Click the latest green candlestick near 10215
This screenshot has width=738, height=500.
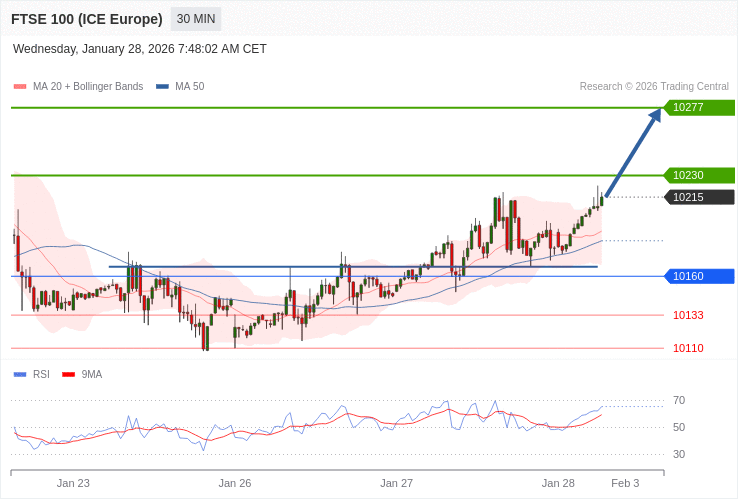602,201
